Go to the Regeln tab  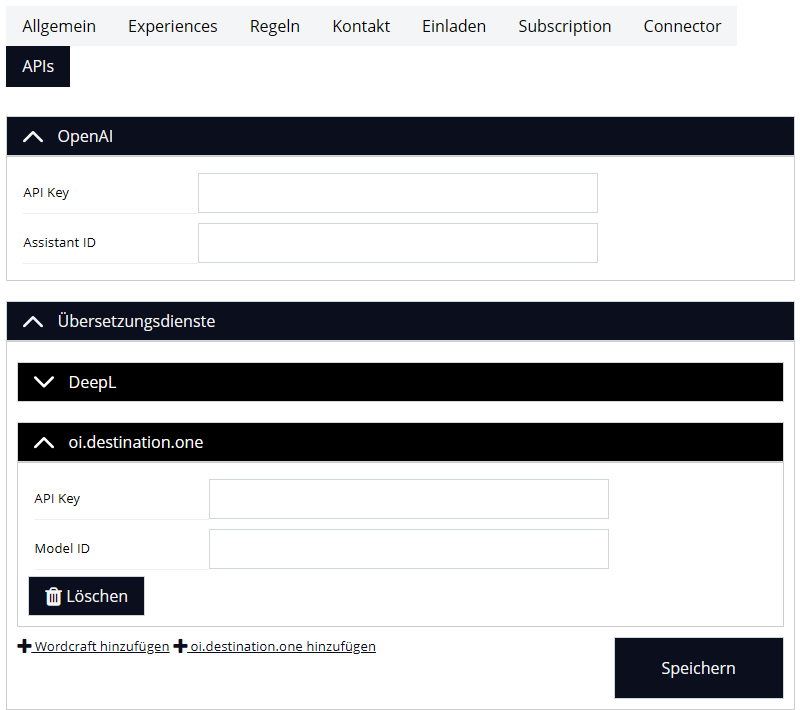(x=275, y=26)
